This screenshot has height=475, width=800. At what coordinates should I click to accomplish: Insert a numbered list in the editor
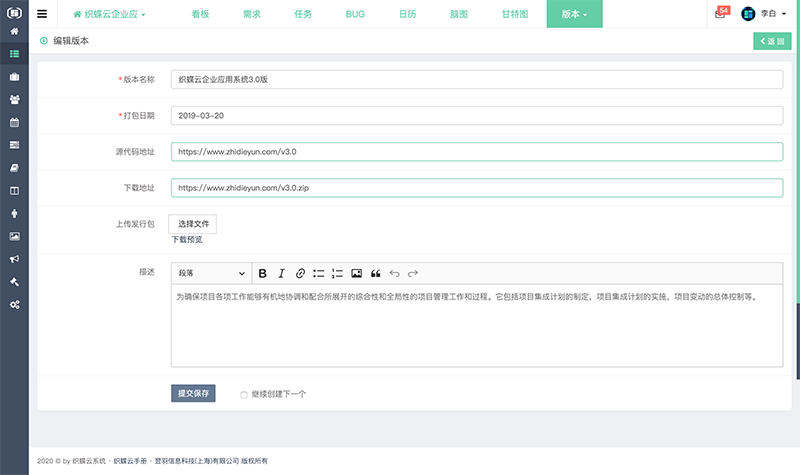click(337, 273)
